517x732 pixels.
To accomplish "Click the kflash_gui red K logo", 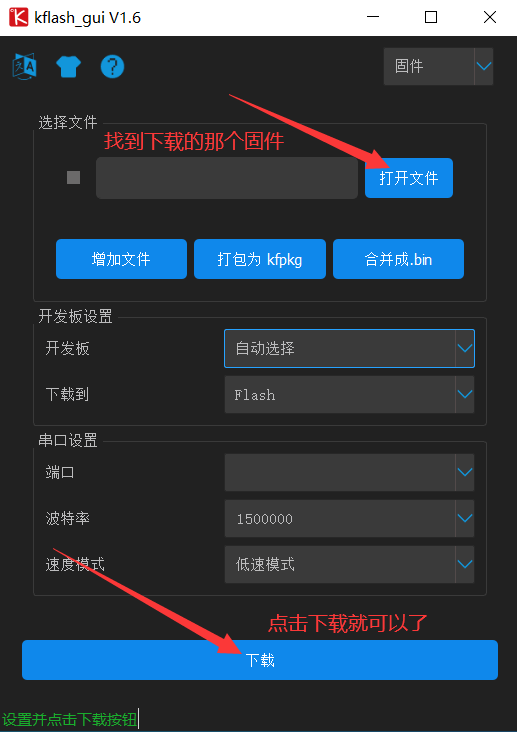I will [x=19, y=18].
